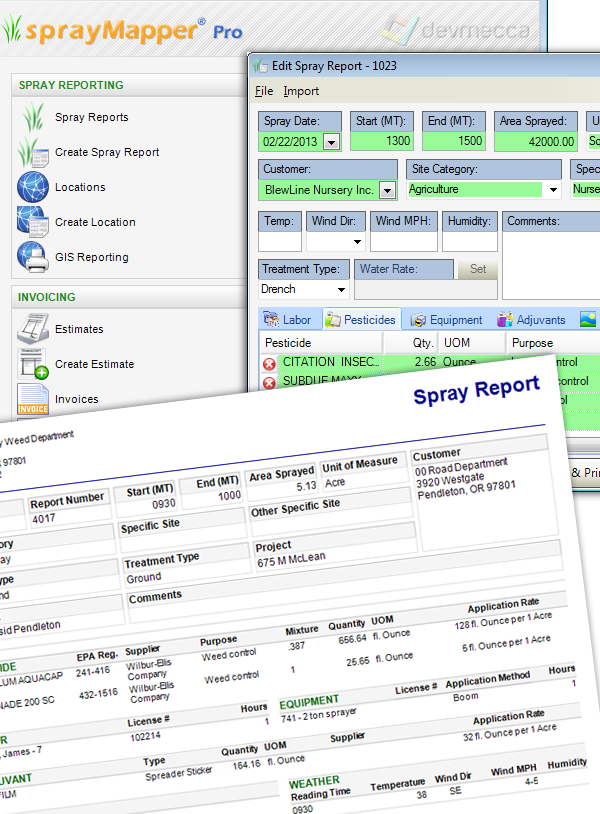This screenshot has width=600, height=814.
Task: Click the Water Rate field
Action: click(x=426, y=290)
